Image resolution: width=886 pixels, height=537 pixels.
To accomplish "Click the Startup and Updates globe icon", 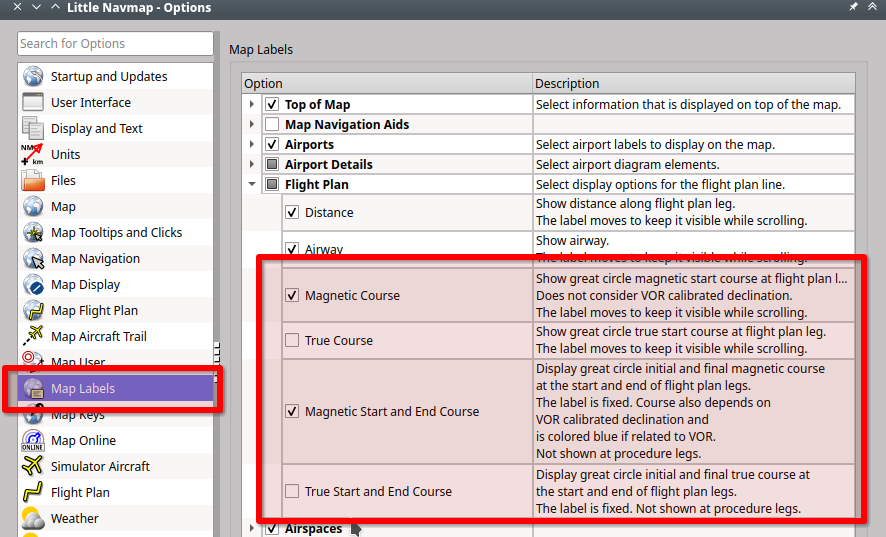I will (33, 76).
